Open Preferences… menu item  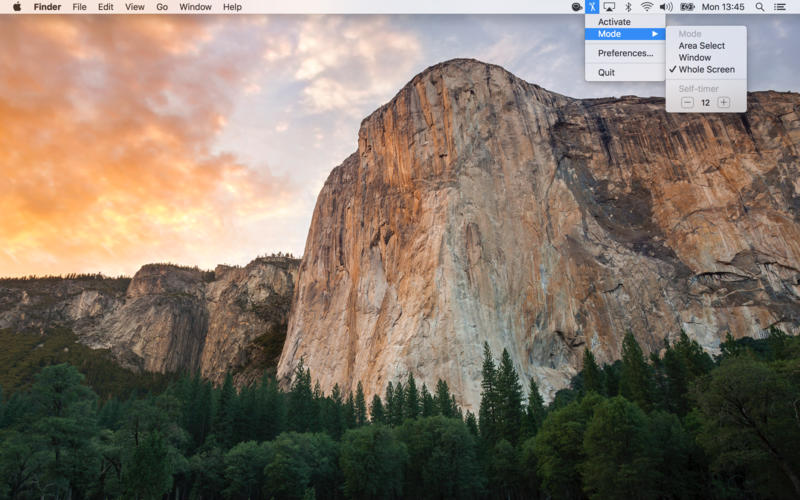click(x=625, y=53)
